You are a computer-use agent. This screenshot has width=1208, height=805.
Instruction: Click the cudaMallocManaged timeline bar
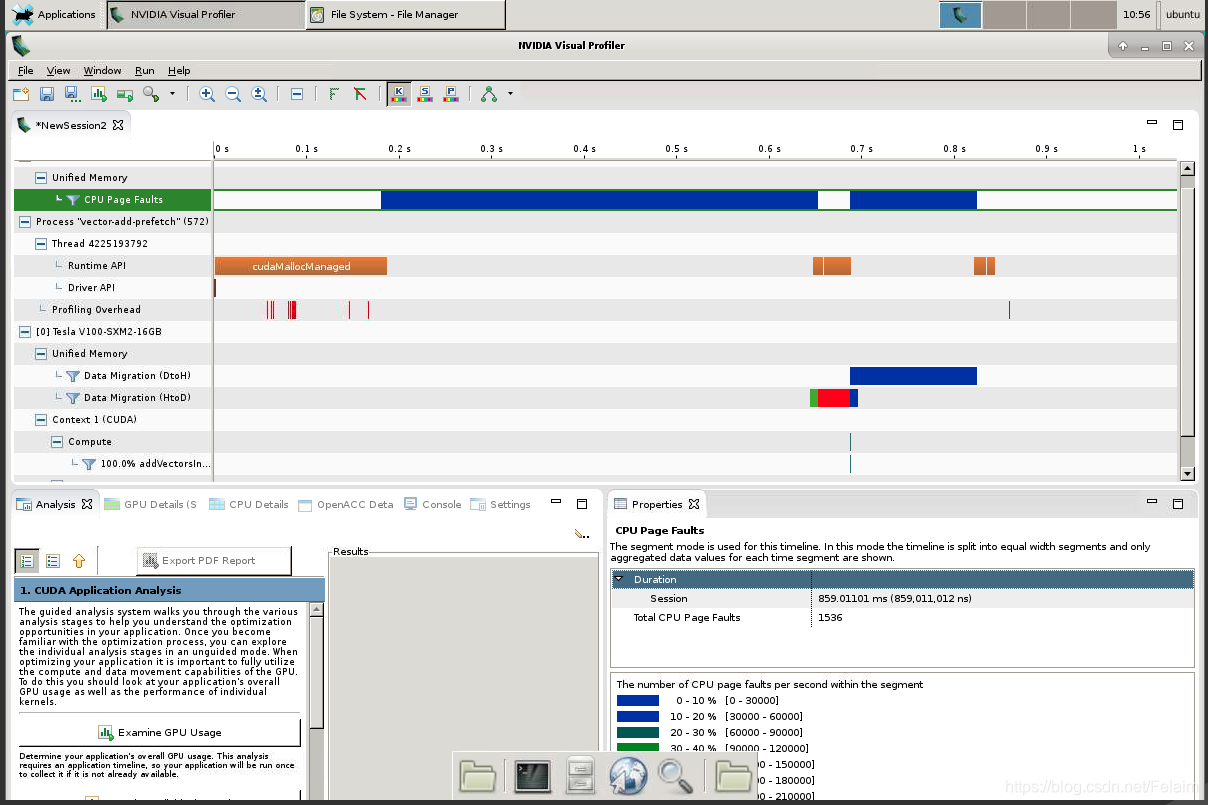coord(301,266)
